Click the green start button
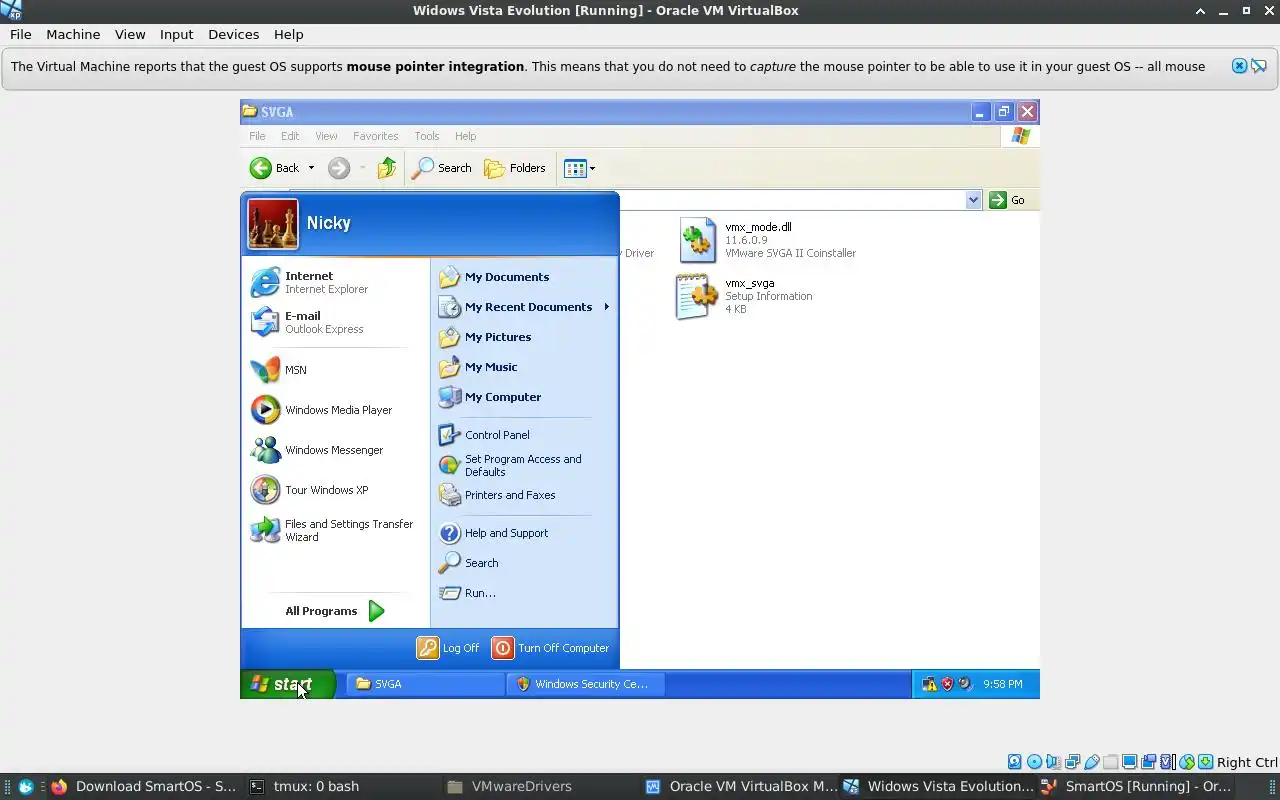 pos(287,684)
